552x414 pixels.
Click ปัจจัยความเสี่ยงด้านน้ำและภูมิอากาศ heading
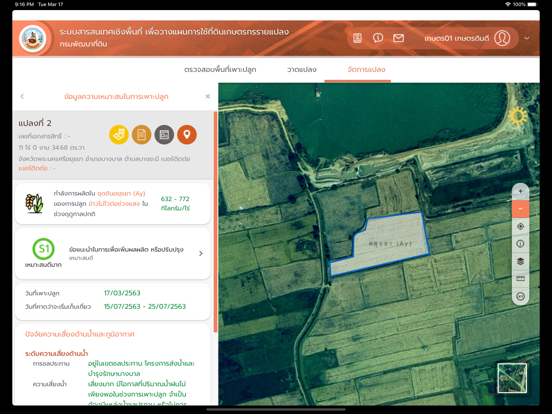point(80,334)
